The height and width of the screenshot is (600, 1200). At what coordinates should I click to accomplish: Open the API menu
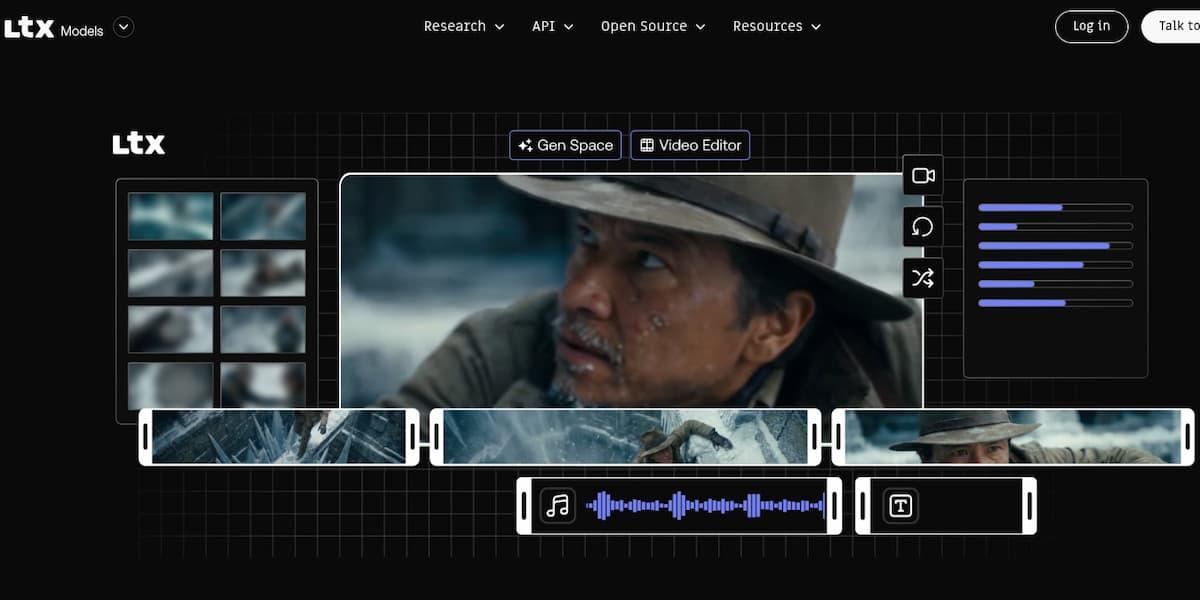click(552, 27)
